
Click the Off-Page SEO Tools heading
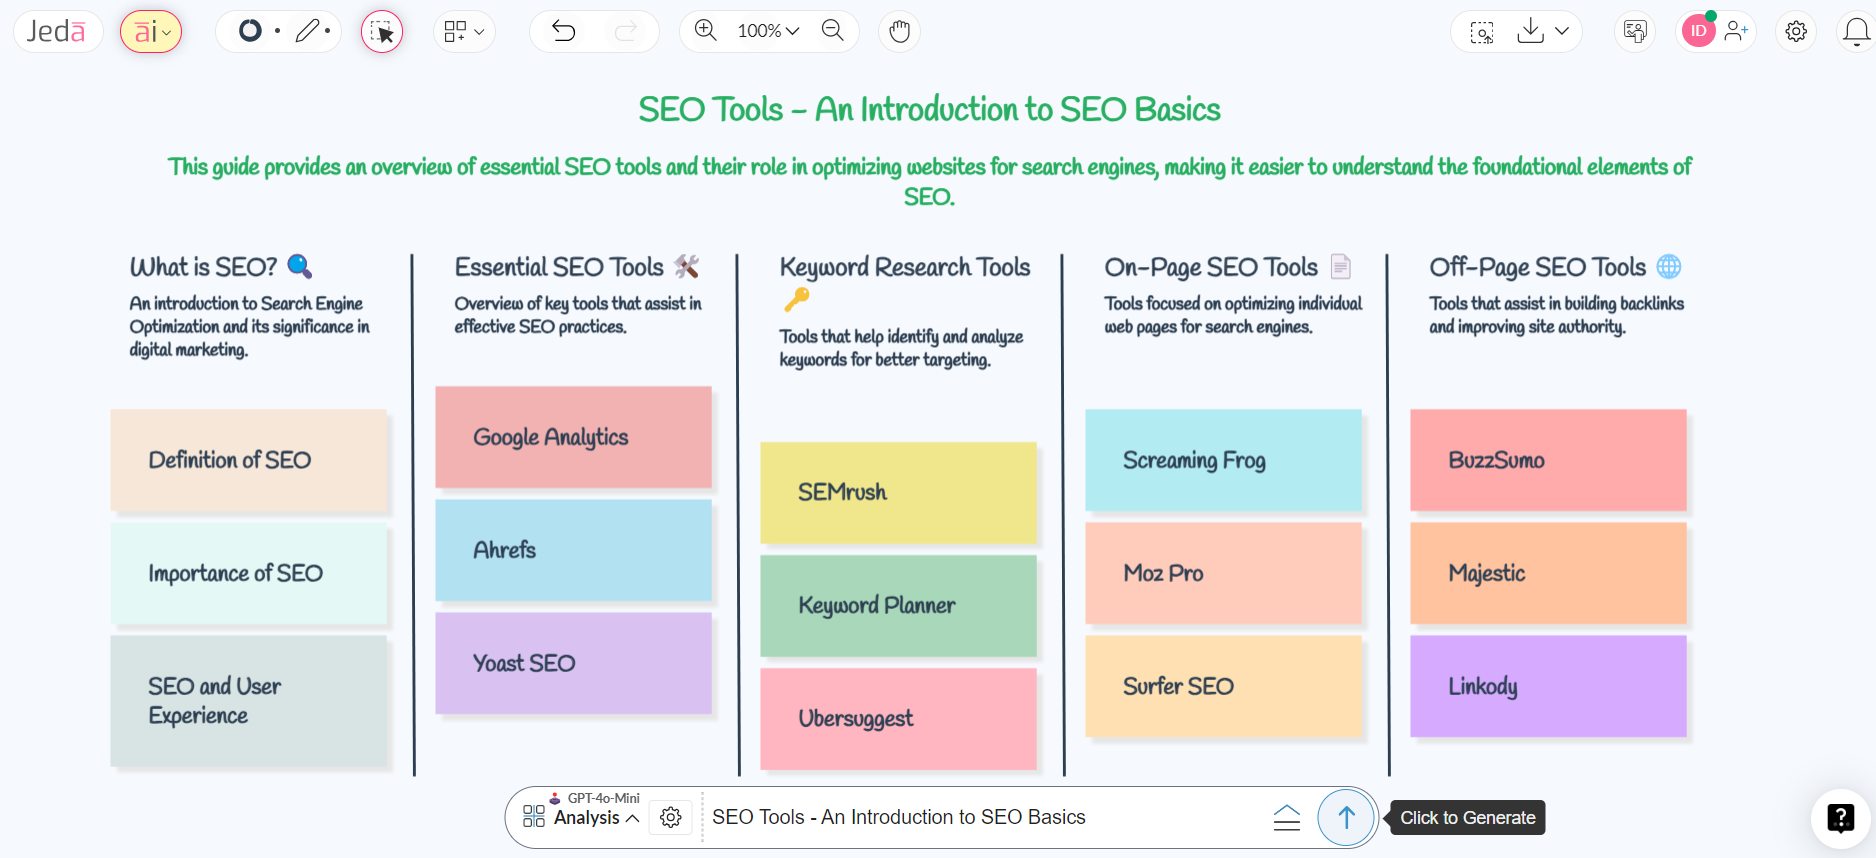[x=1537, y=267]
